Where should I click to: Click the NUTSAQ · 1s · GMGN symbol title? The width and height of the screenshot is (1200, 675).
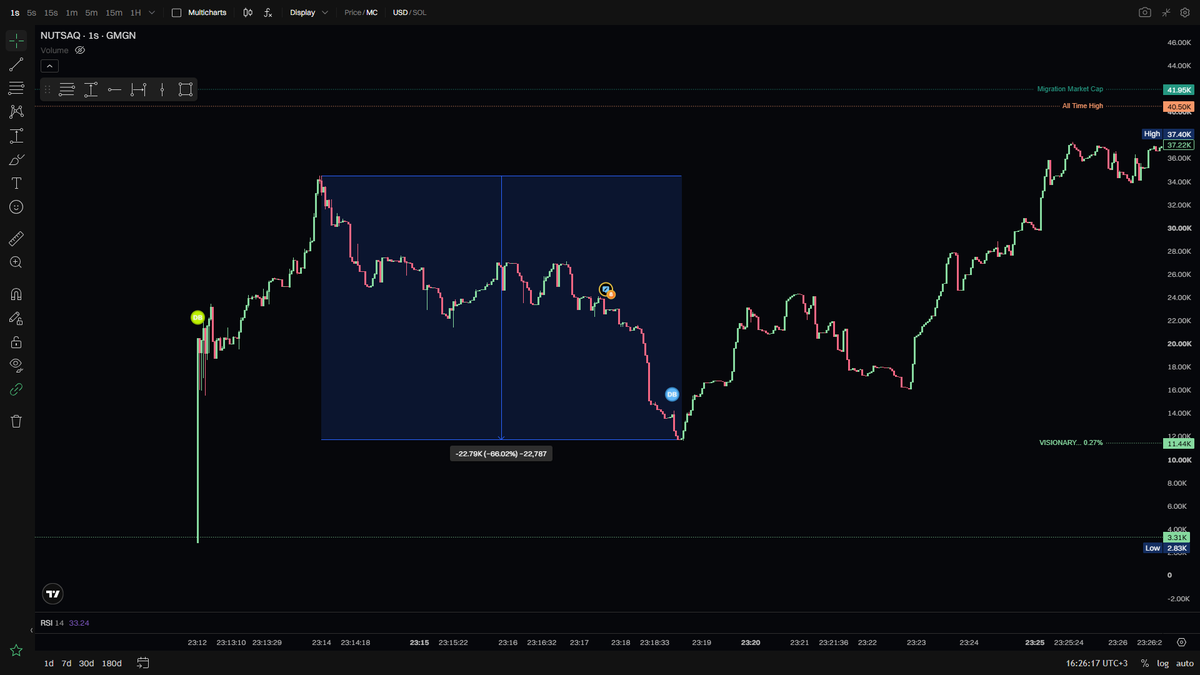point(88,35)
